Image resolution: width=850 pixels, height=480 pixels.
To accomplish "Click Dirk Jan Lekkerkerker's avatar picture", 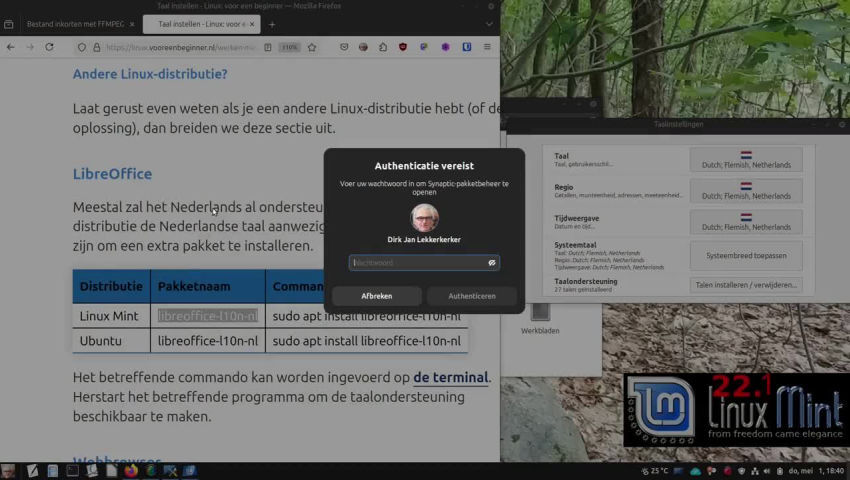I will coord(424,217).
